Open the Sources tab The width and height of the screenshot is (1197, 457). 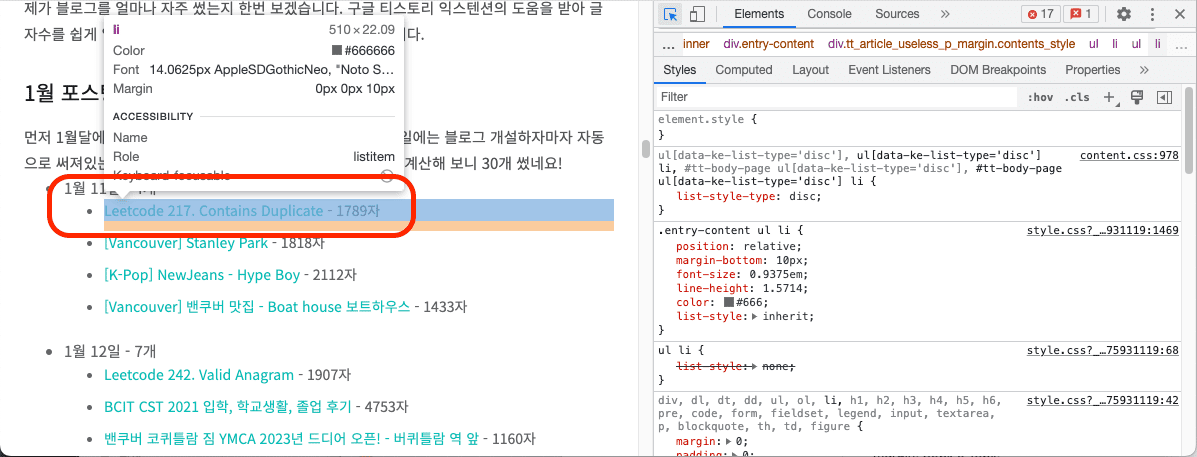897,14
